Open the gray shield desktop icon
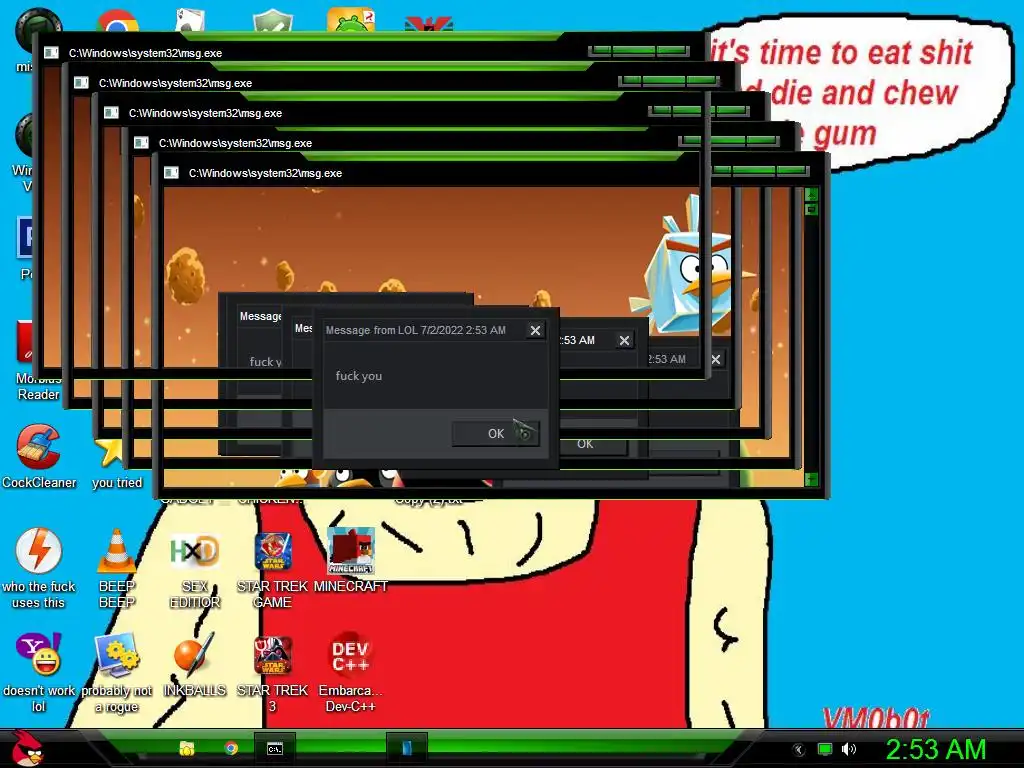The height and width of the screenshot is (768, 1024). (273, 22)
